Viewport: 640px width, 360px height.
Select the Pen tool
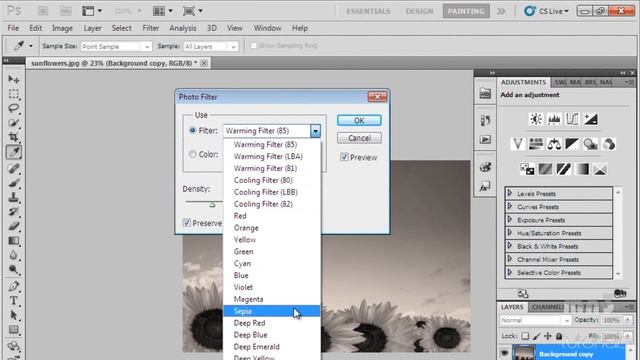[x=13, y=286]
